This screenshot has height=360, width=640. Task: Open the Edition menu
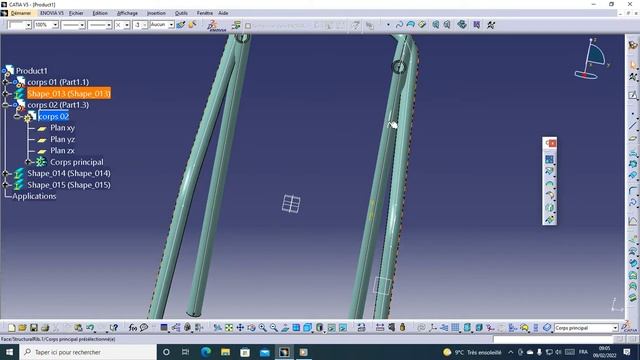click(x=100, y=13)
